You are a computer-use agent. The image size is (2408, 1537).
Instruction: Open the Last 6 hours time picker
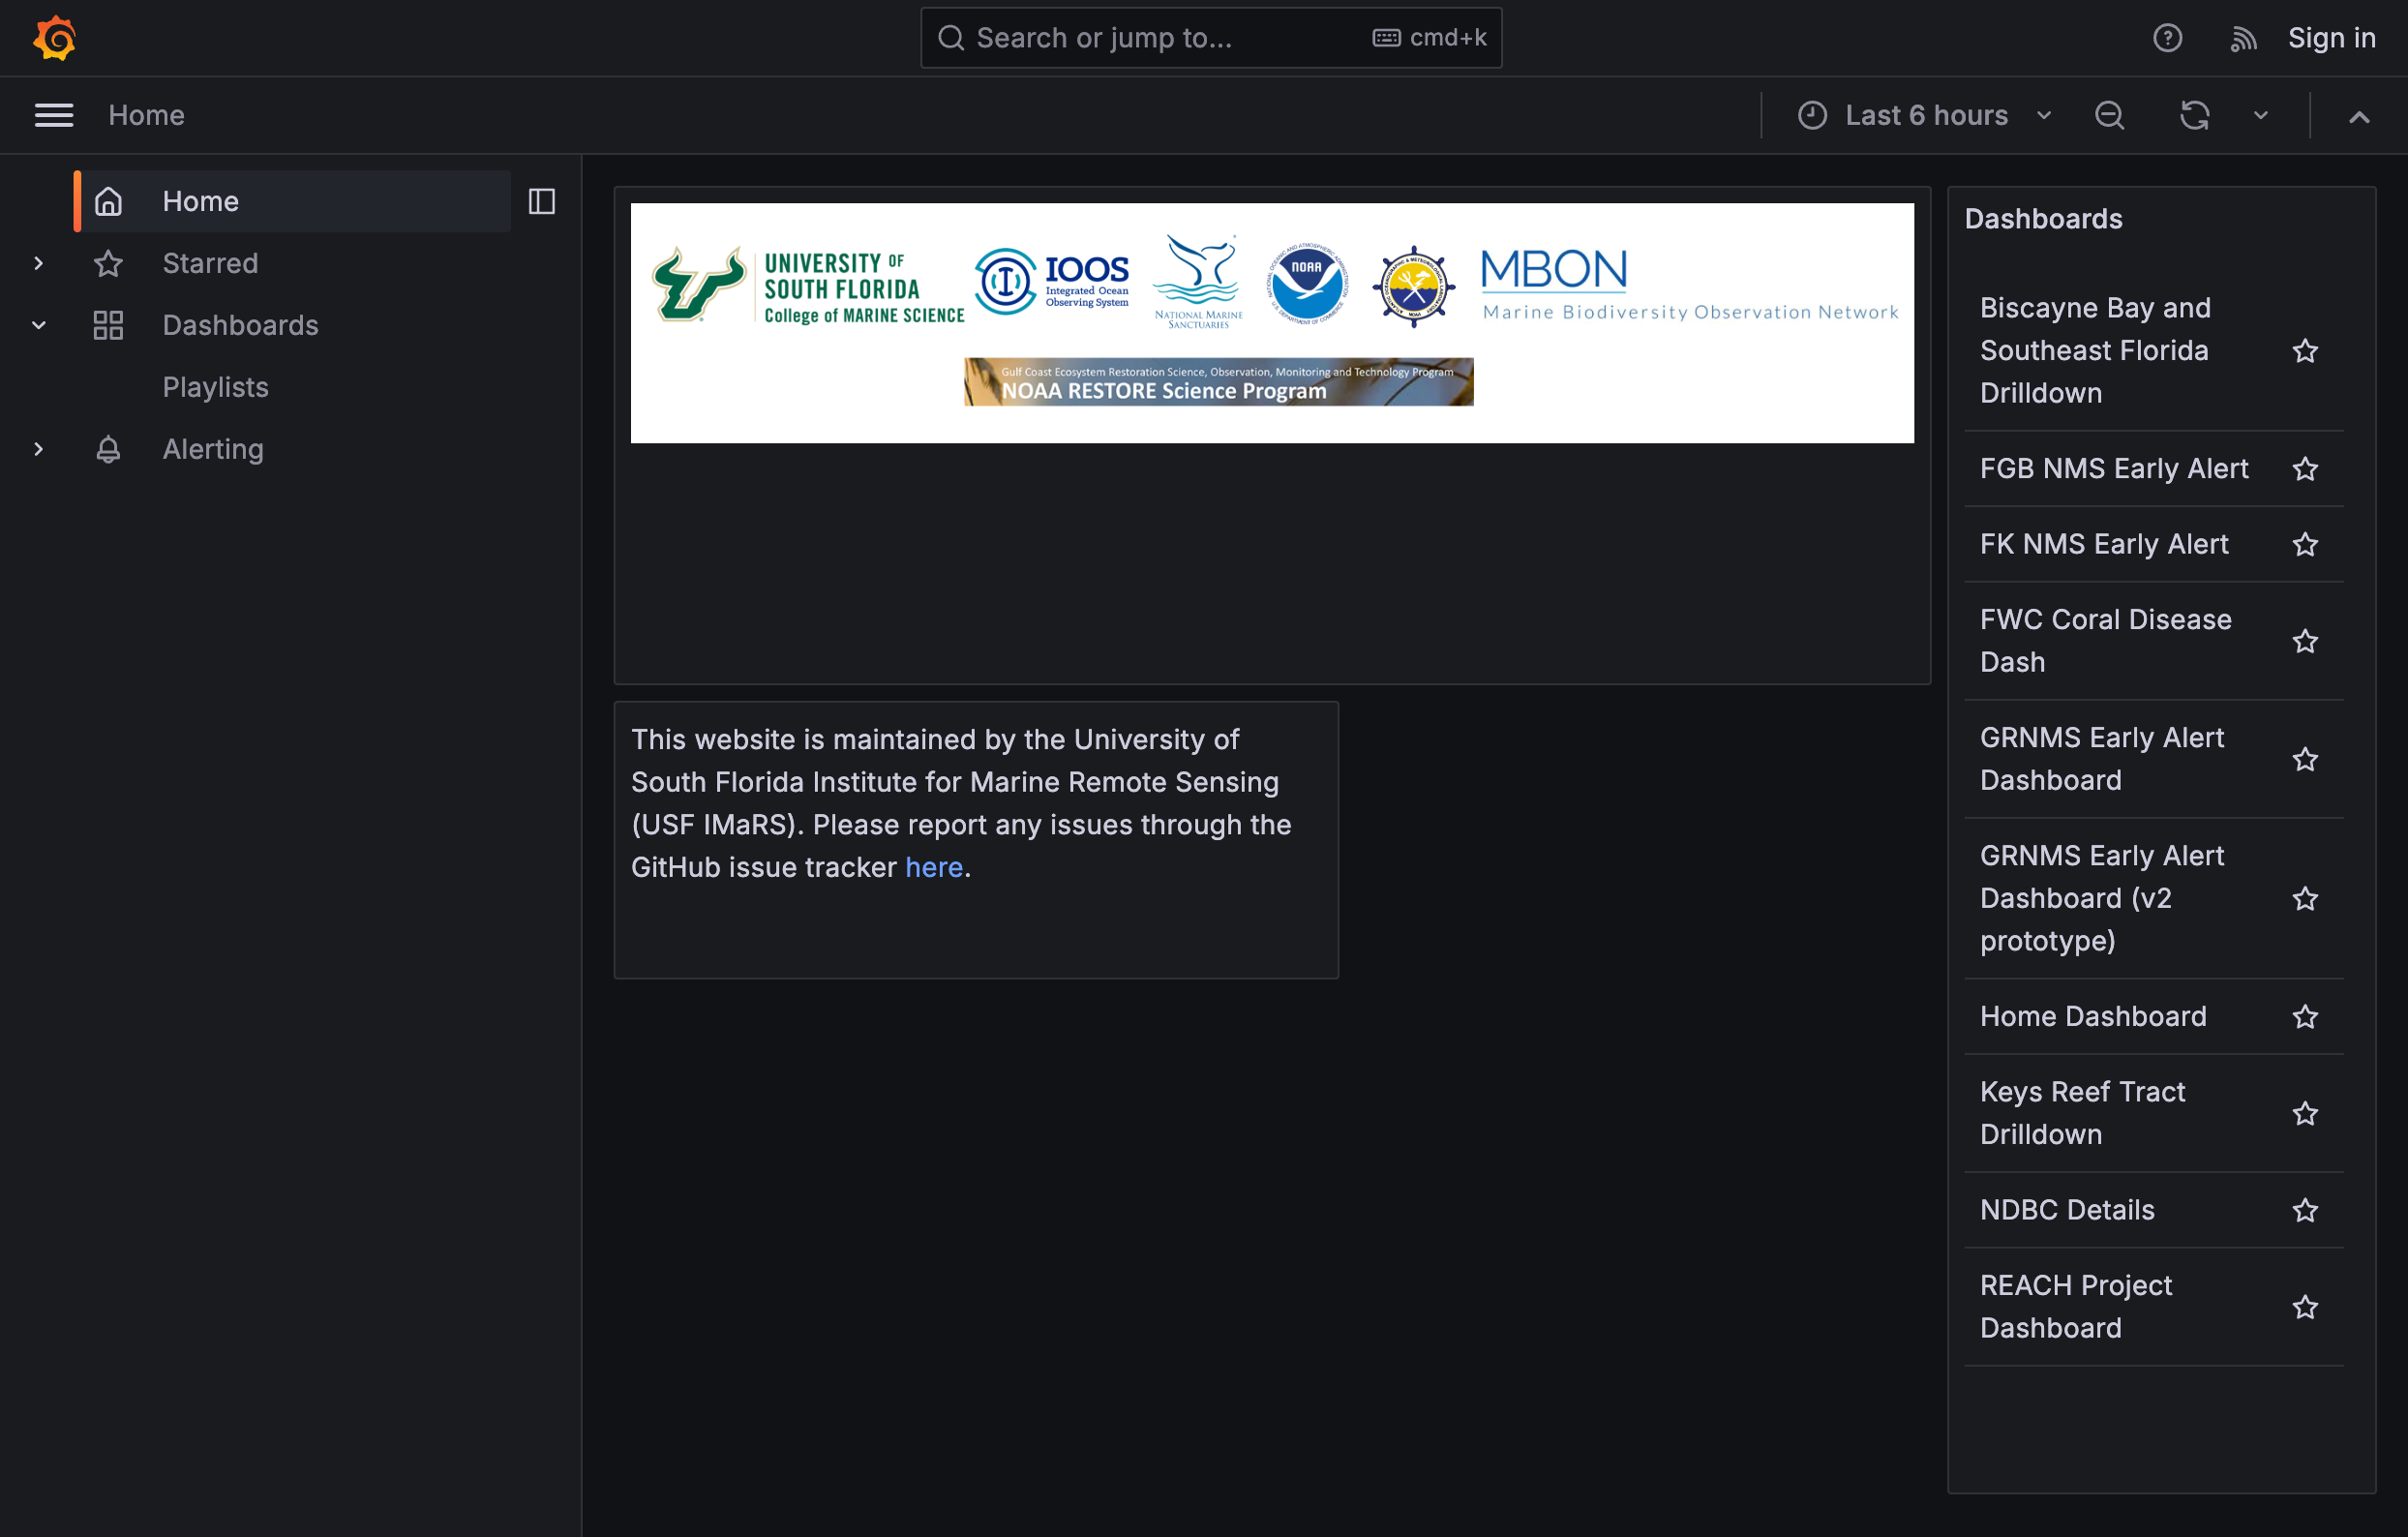pyautogui.click(x=1925, y=115)
